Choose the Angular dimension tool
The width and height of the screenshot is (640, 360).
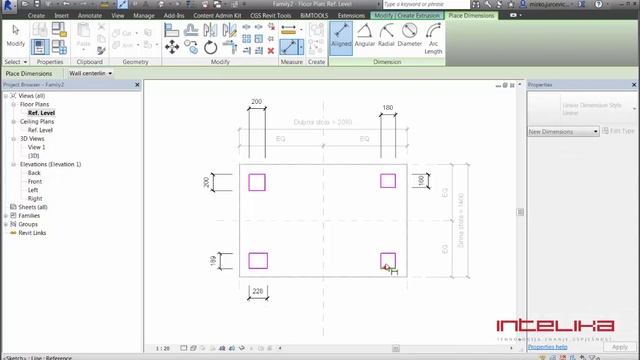pyautogui.click(x=364, y=36)
